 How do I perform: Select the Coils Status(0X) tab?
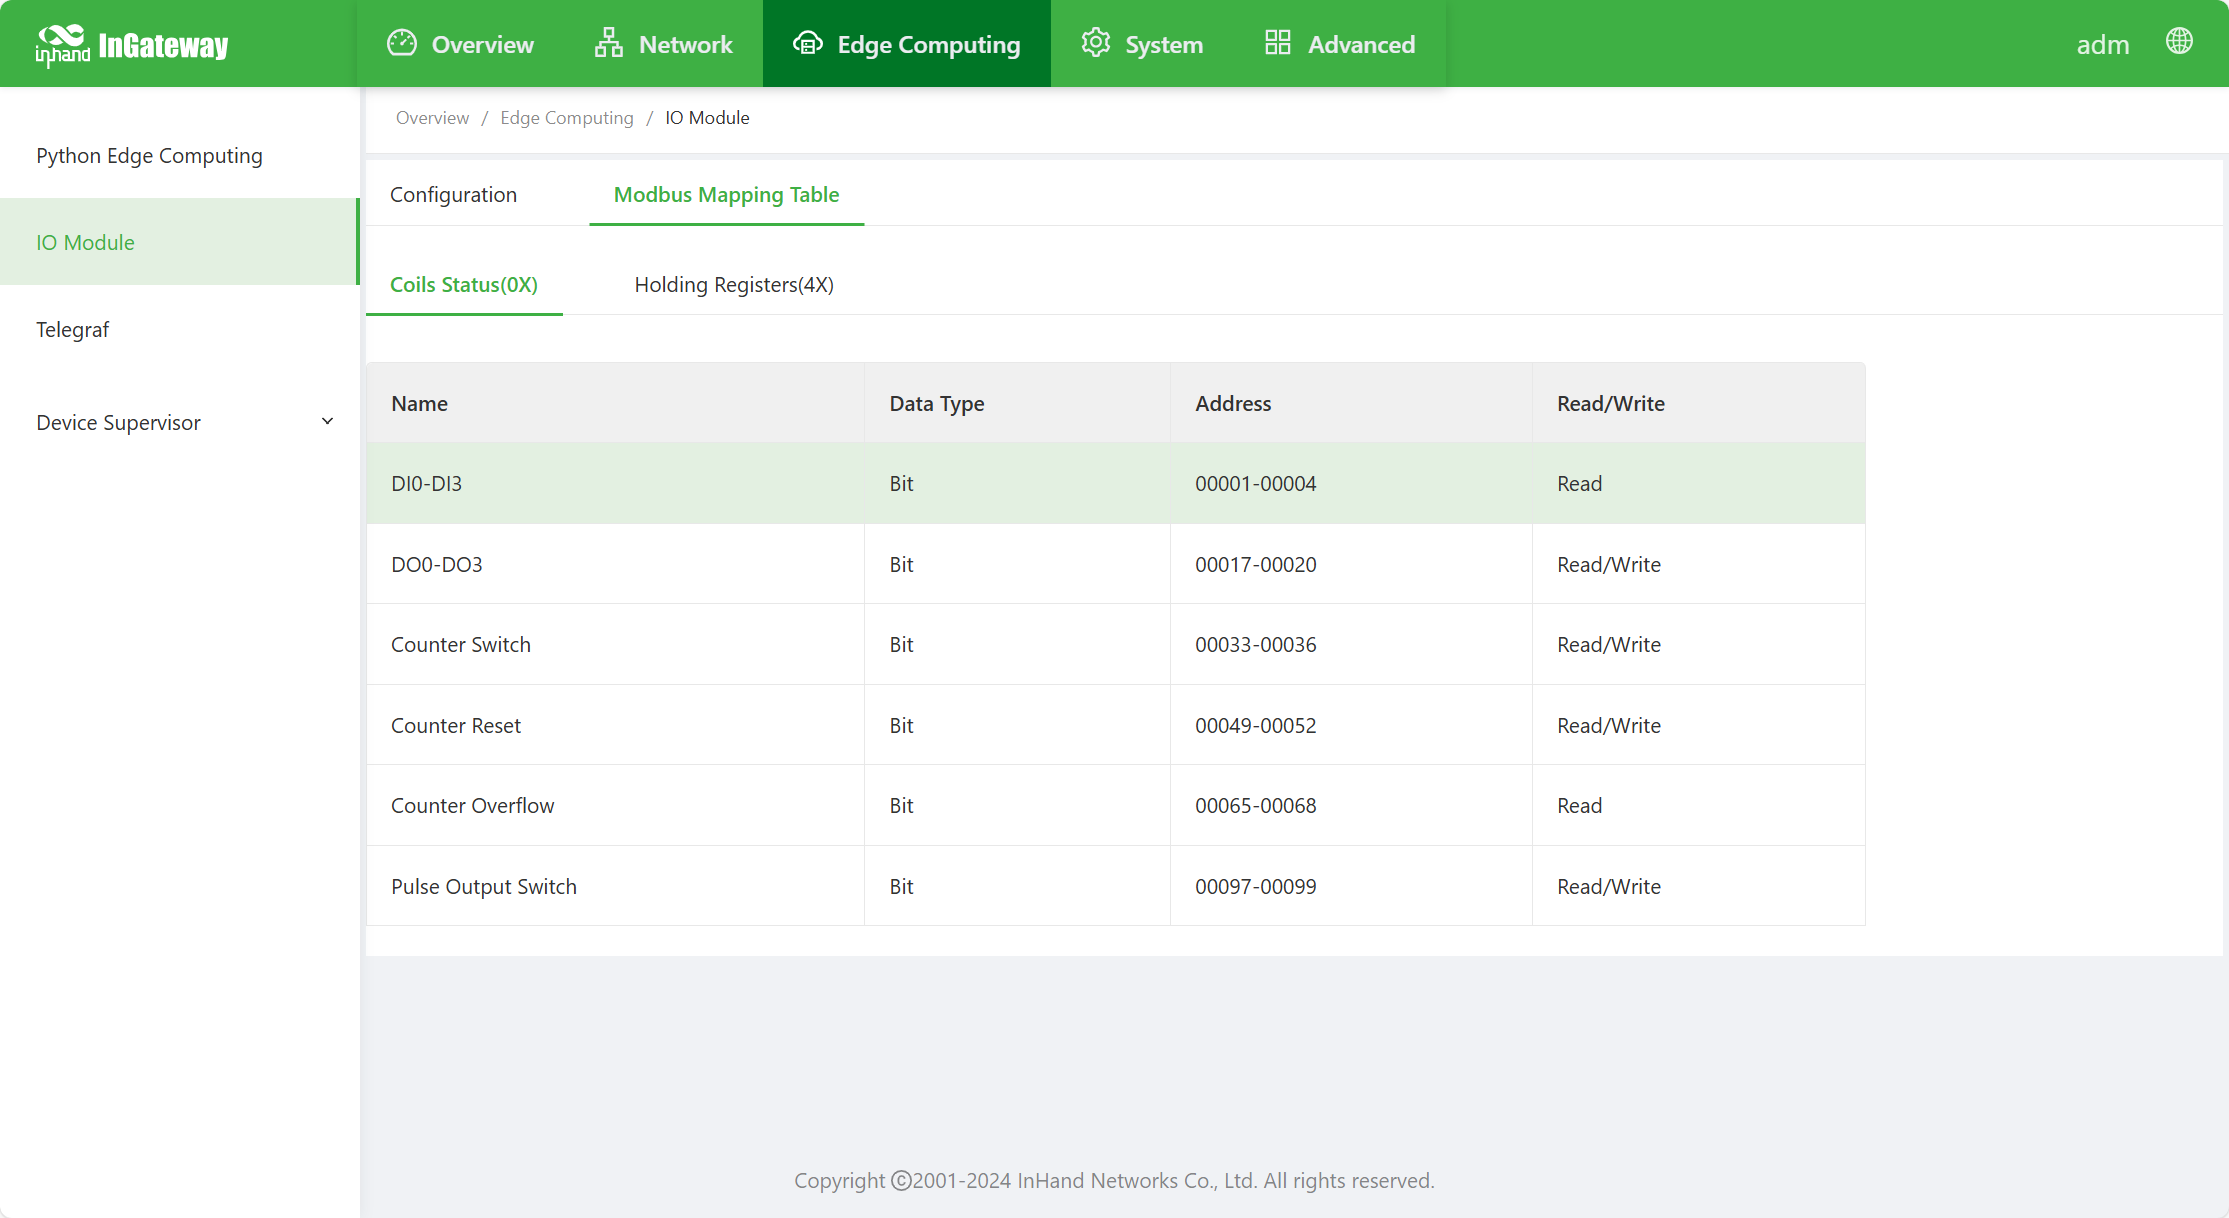pyautogui.click(x=464, y=285)
